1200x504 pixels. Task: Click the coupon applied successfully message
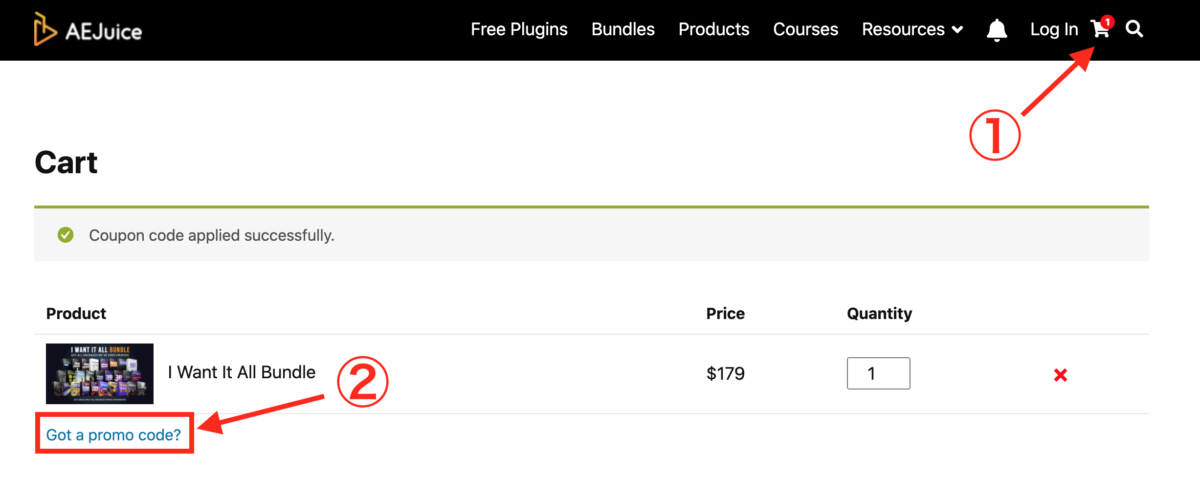(211, 236)
